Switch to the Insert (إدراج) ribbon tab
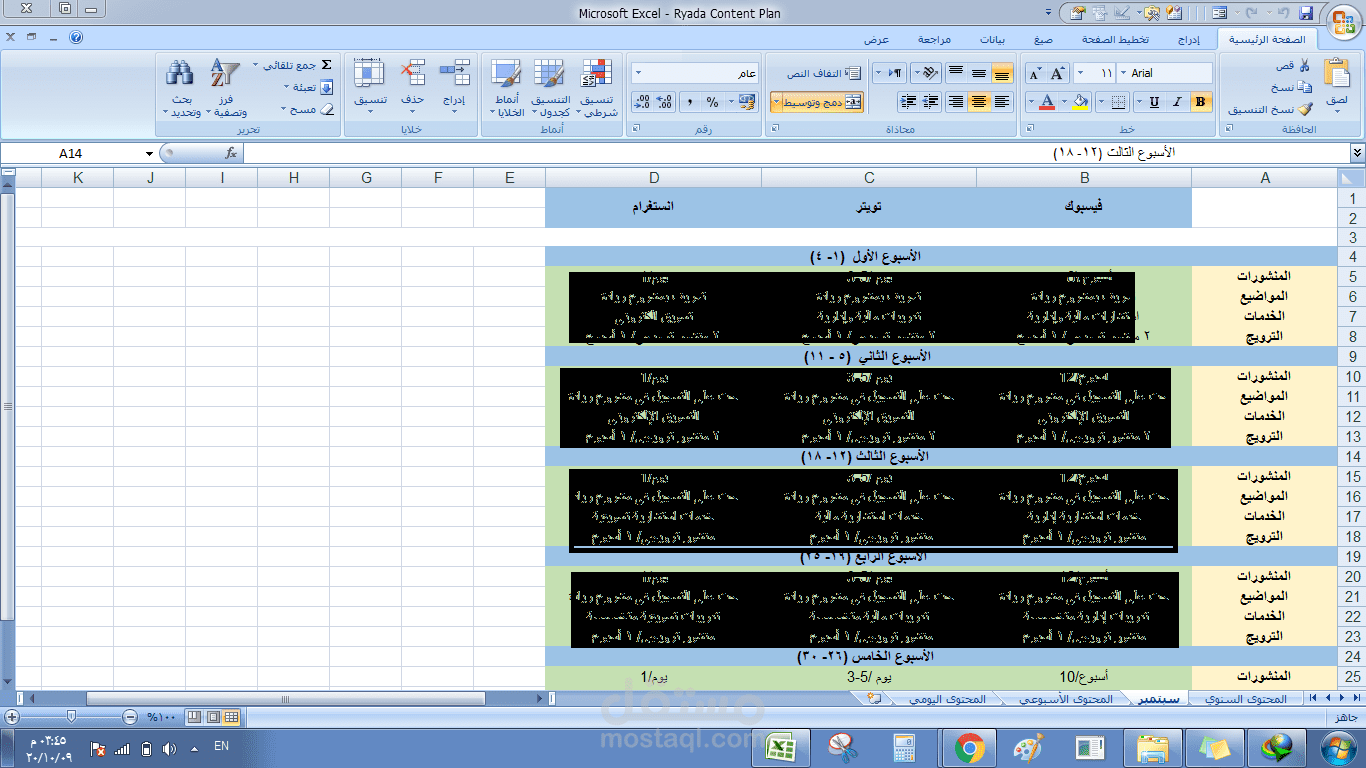1366x768 pixels. [1188, 40]
